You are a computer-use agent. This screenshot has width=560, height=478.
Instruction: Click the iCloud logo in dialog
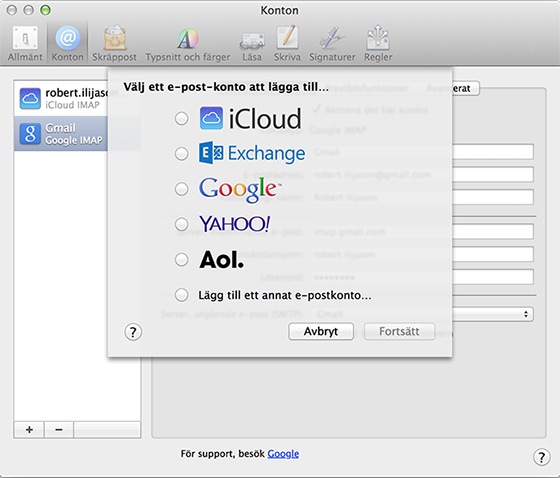250,118
